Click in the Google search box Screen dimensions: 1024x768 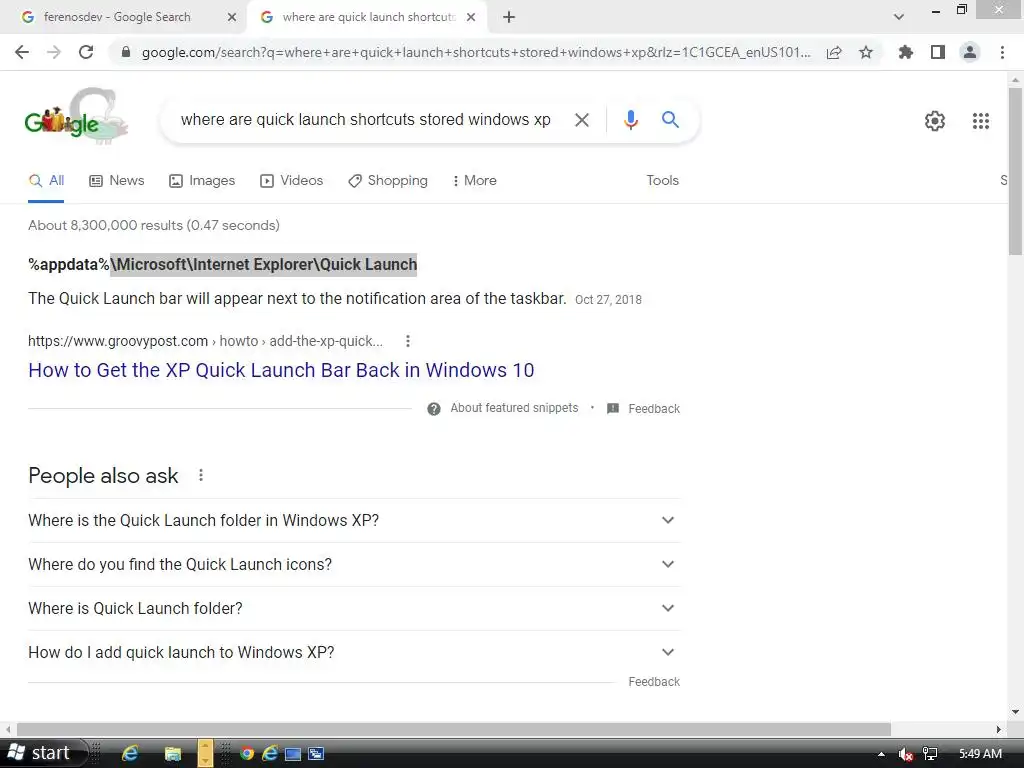(365, 120)
